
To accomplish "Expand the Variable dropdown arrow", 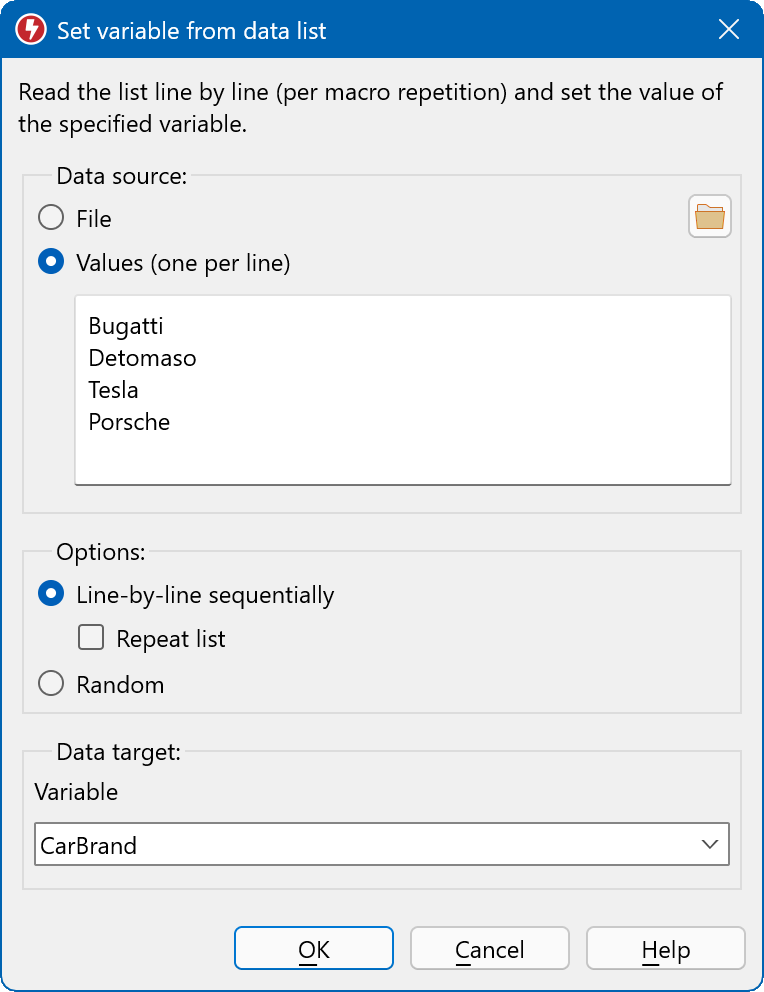I will (x=710, y=844).
